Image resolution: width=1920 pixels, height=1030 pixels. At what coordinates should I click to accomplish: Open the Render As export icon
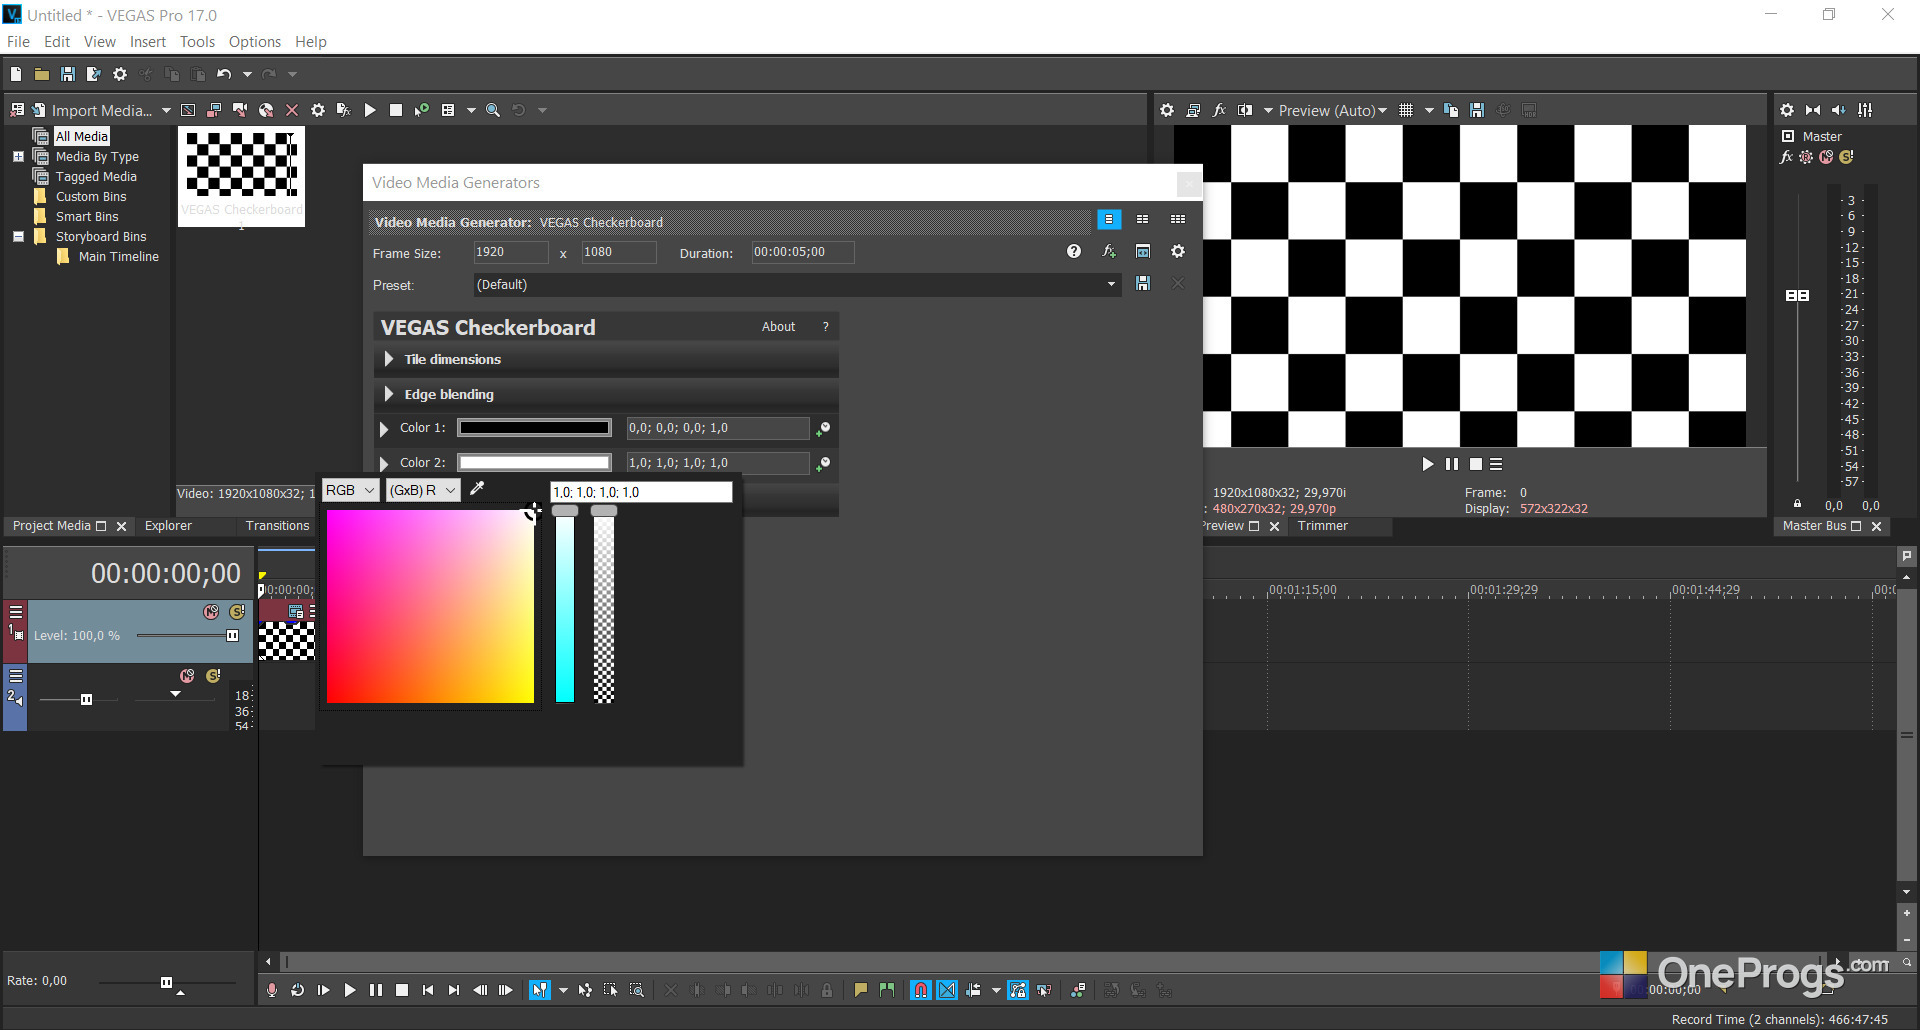tap(94, 74)
